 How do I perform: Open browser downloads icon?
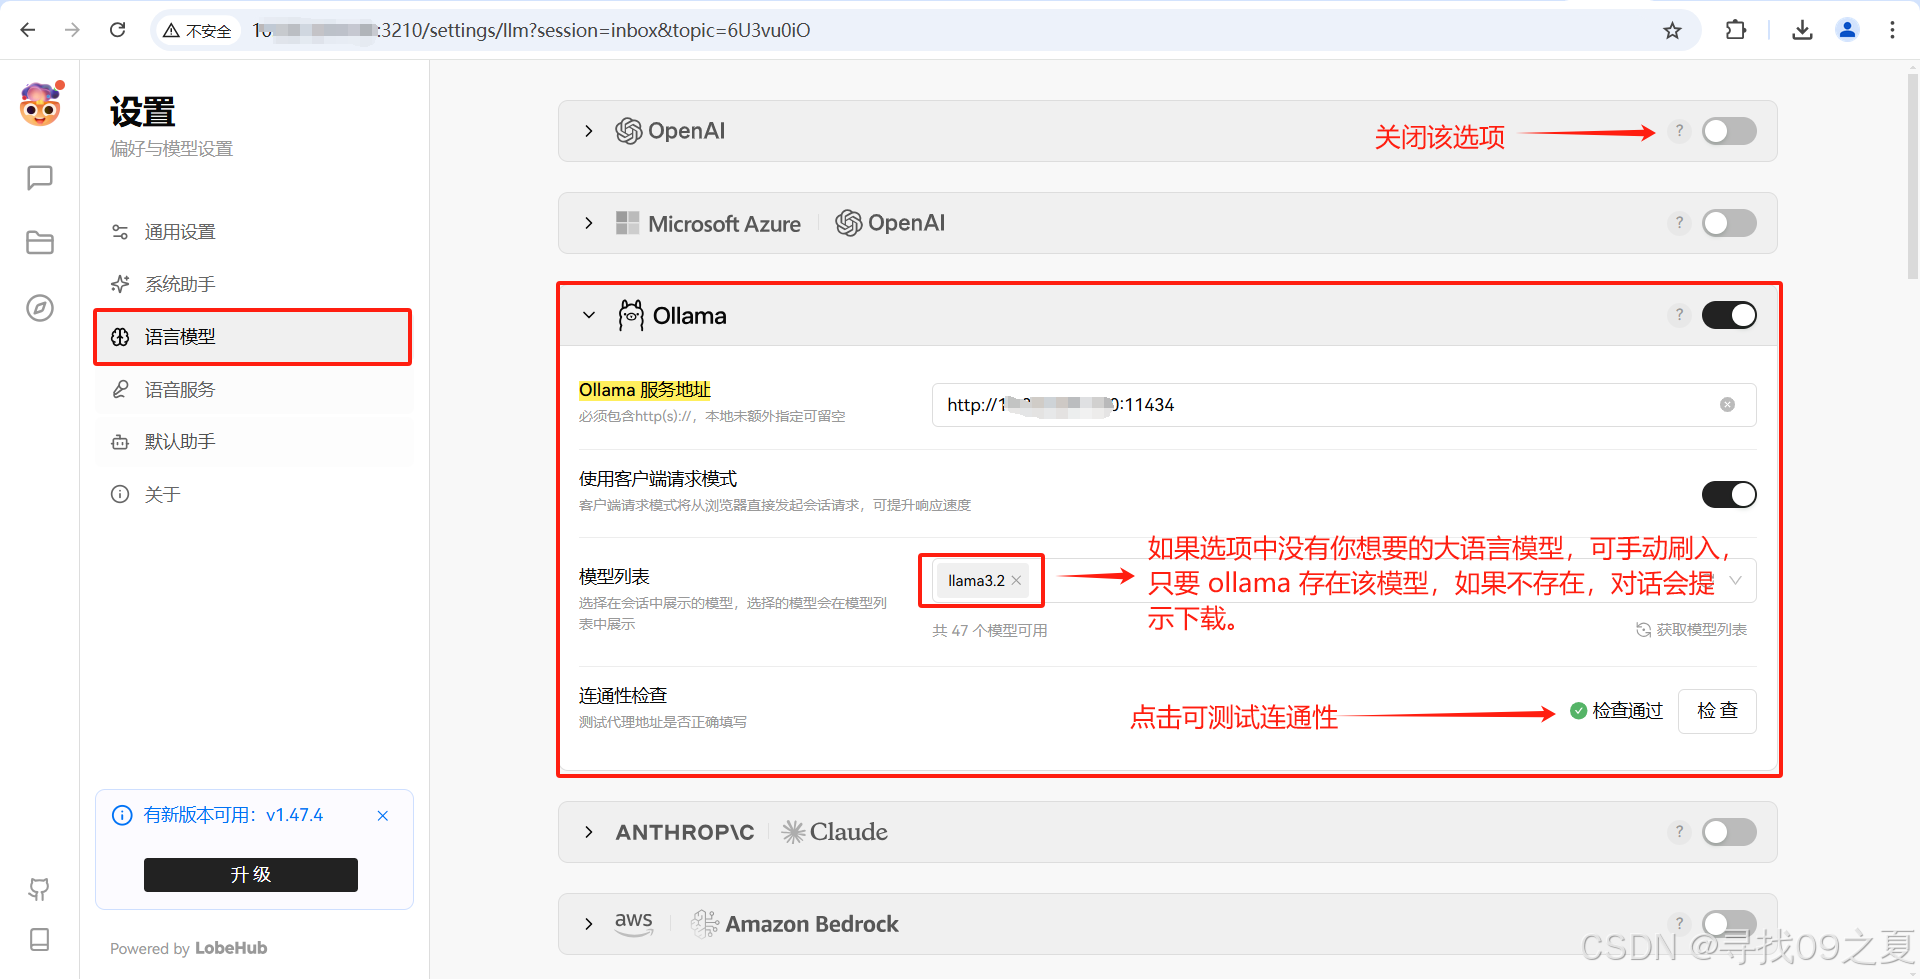pos(1802,30)
